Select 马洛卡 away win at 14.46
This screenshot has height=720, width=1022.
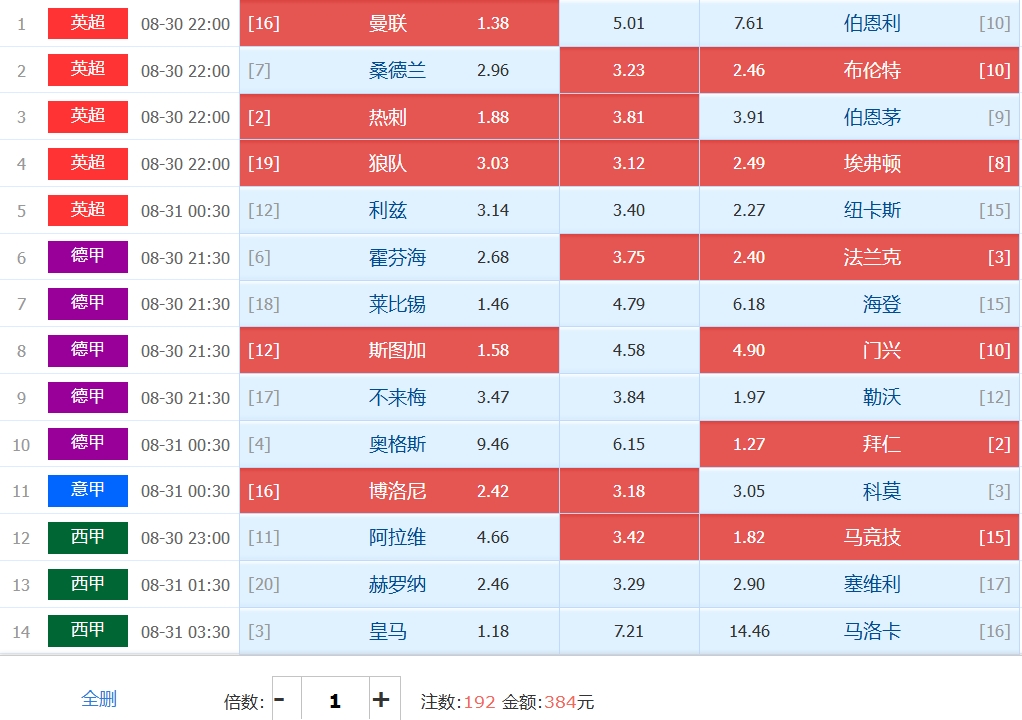[x=859, y=631]
